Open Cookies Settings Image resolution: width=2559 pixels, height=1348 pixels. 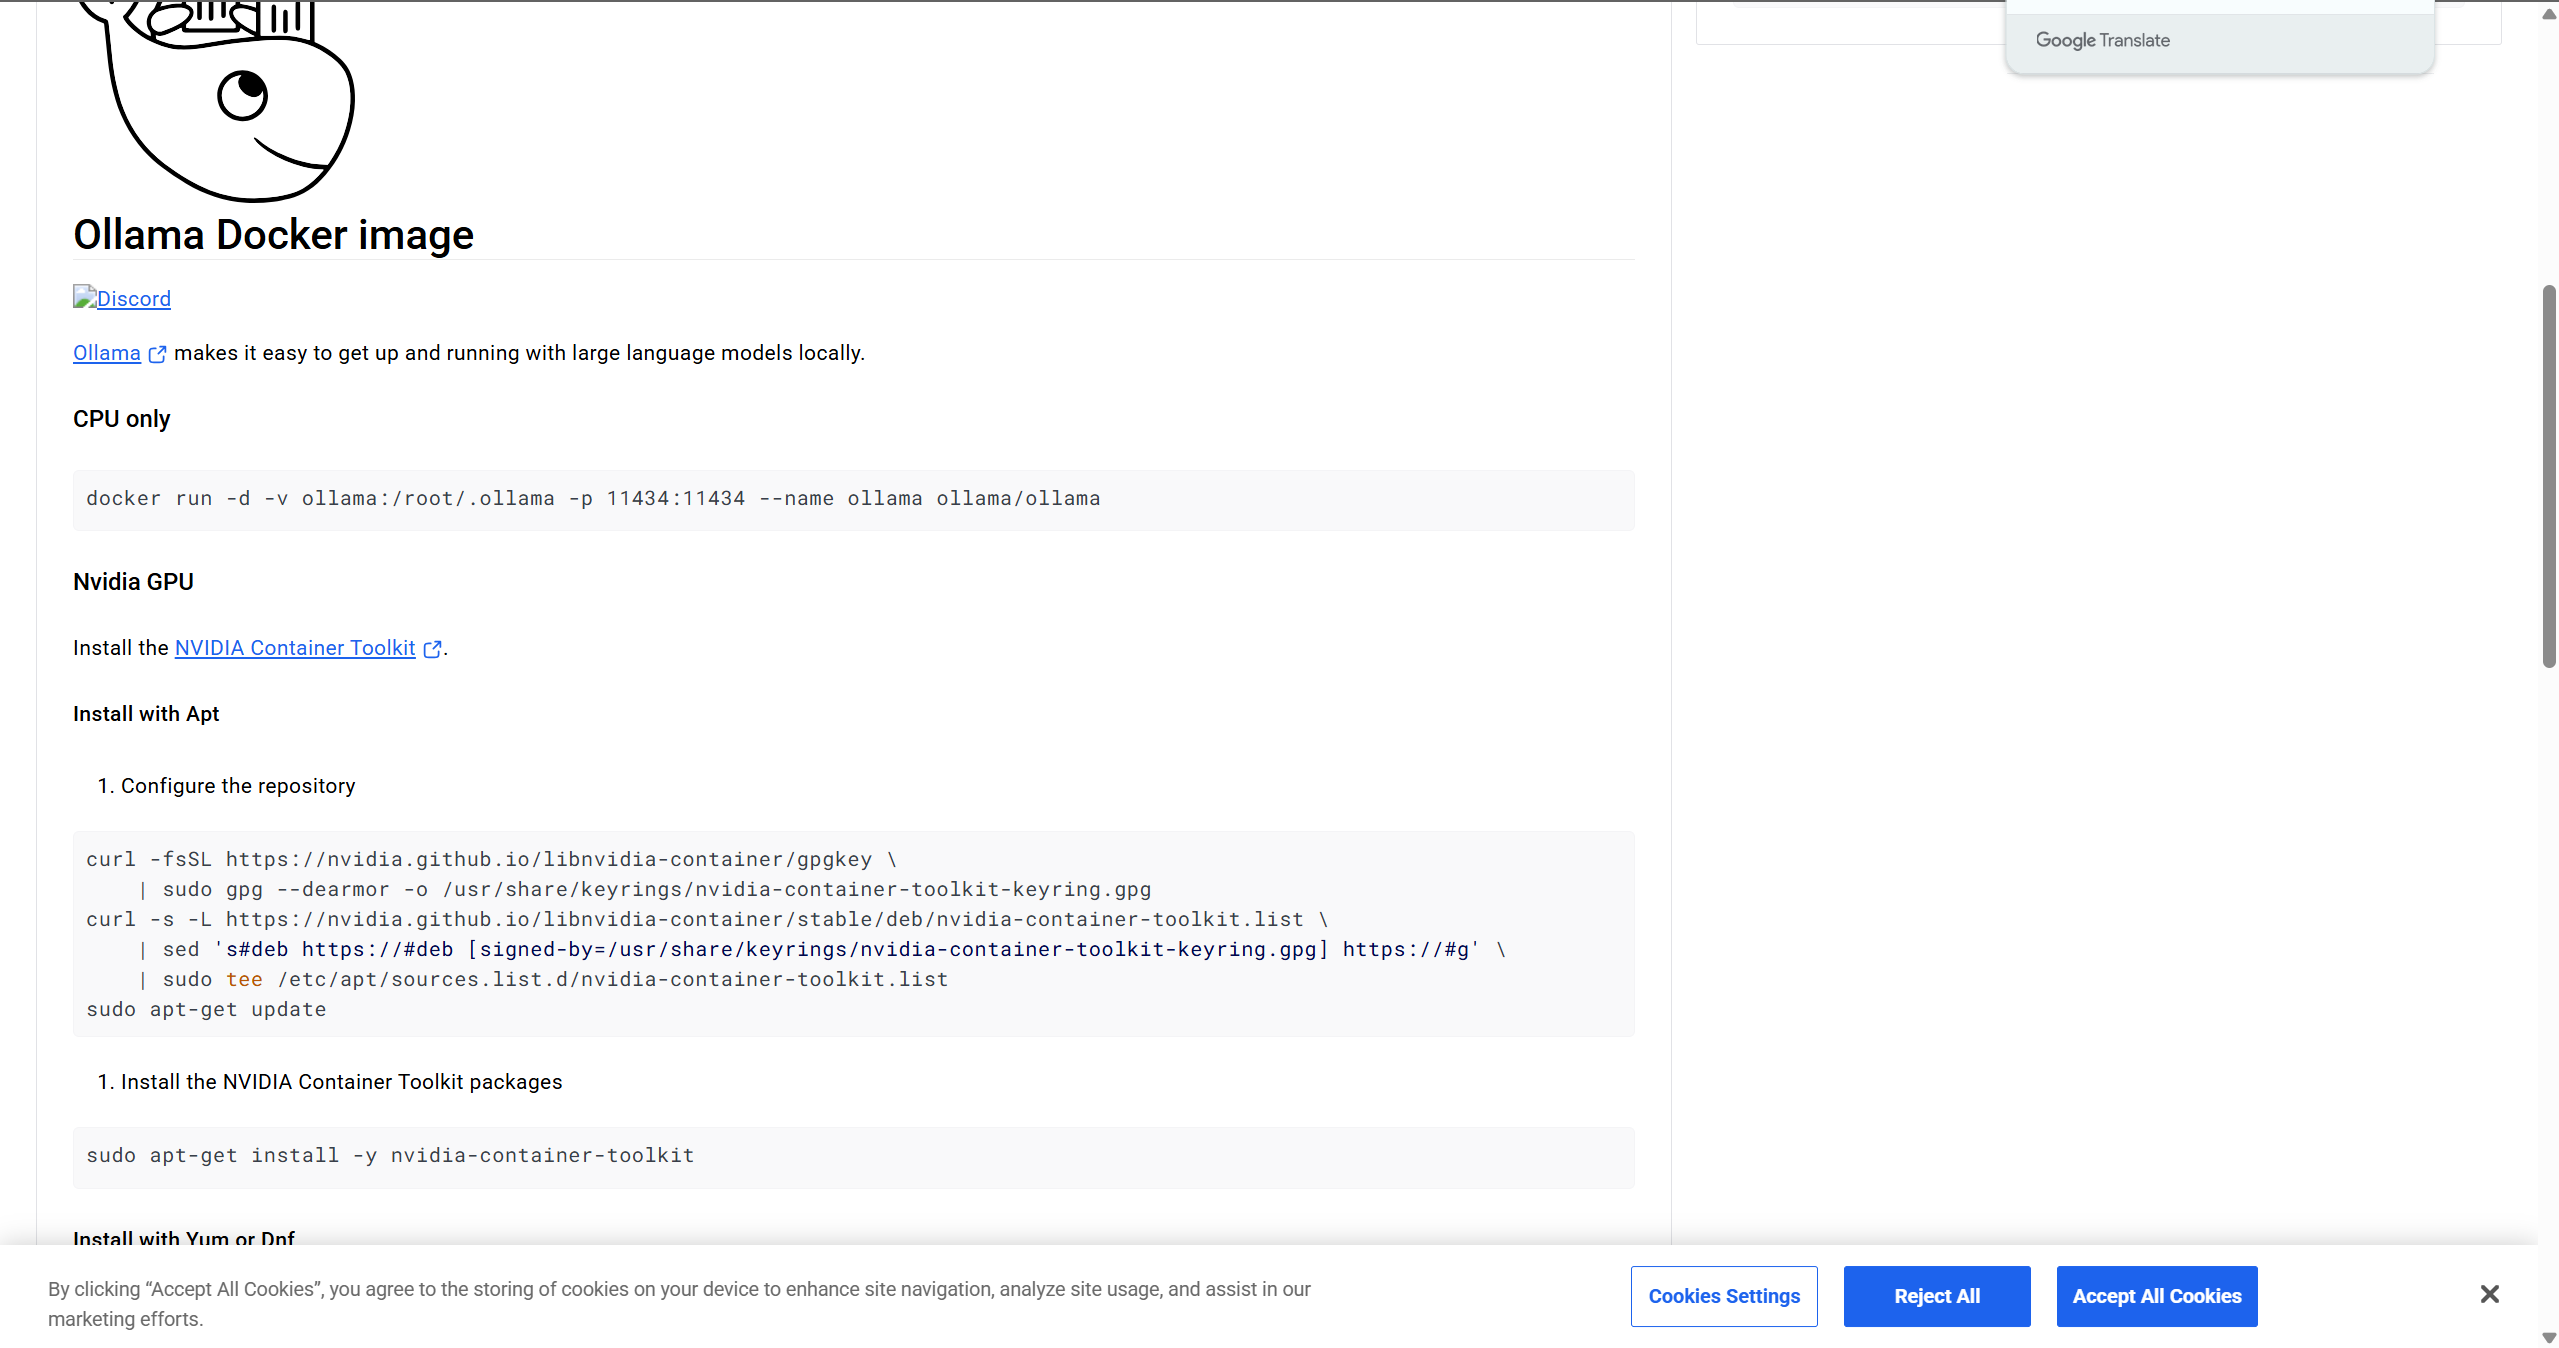coord(1723,1296)
